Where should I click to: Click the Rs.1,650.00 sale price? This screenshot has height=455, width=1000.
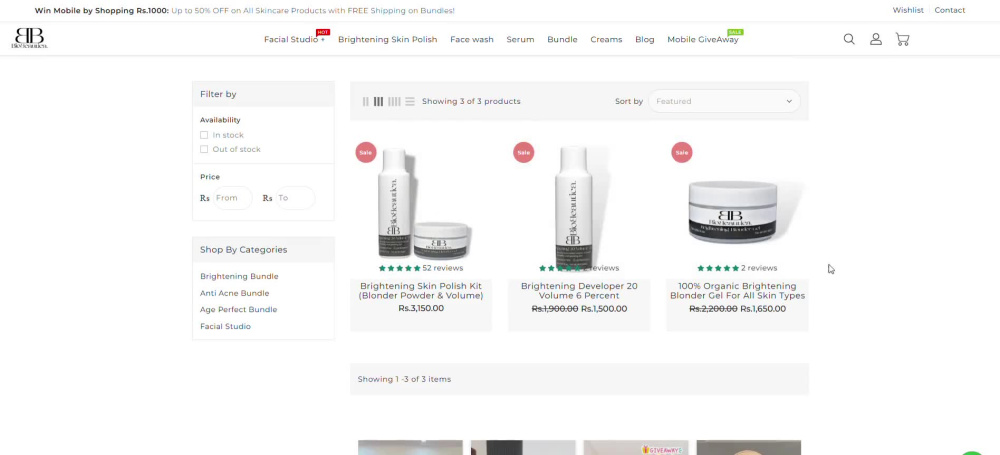[x=763, y=309]
